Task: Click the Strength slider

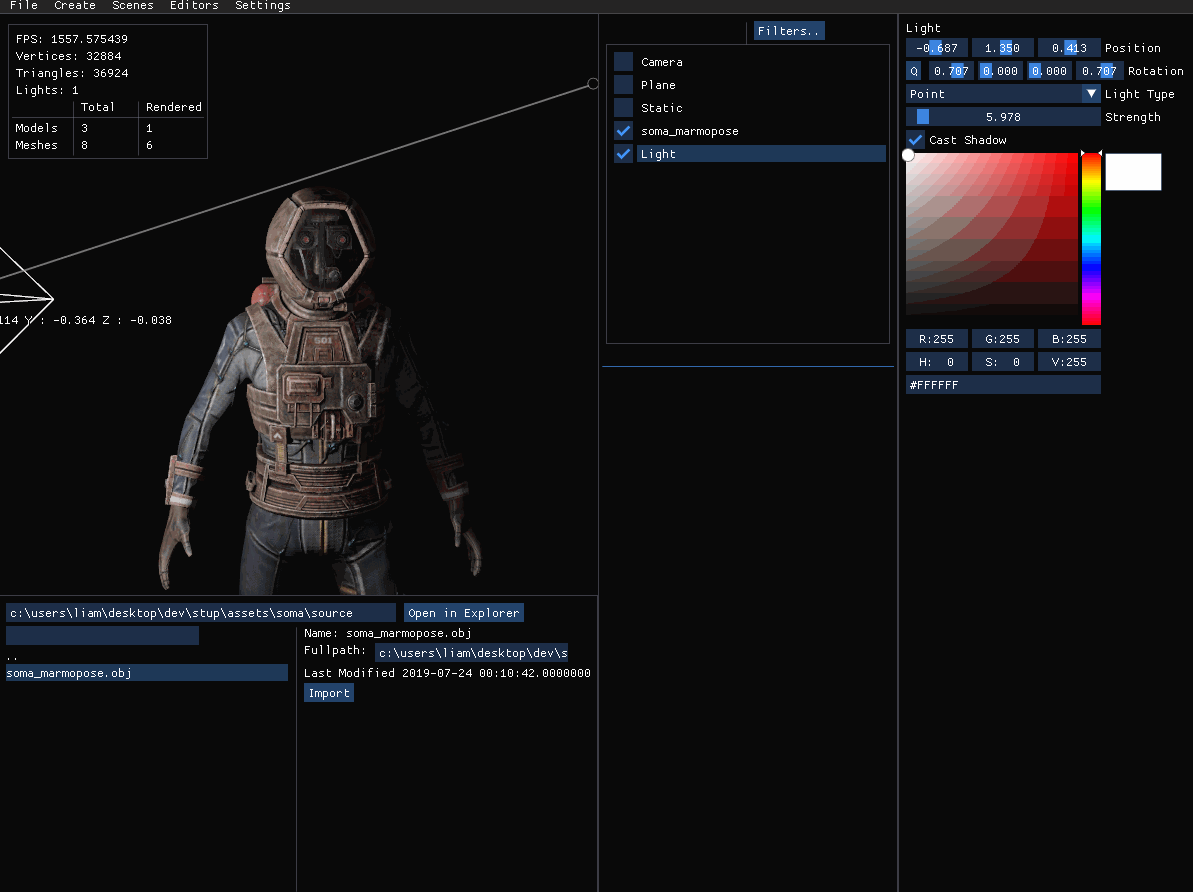Action: (x=1003, y=117)
